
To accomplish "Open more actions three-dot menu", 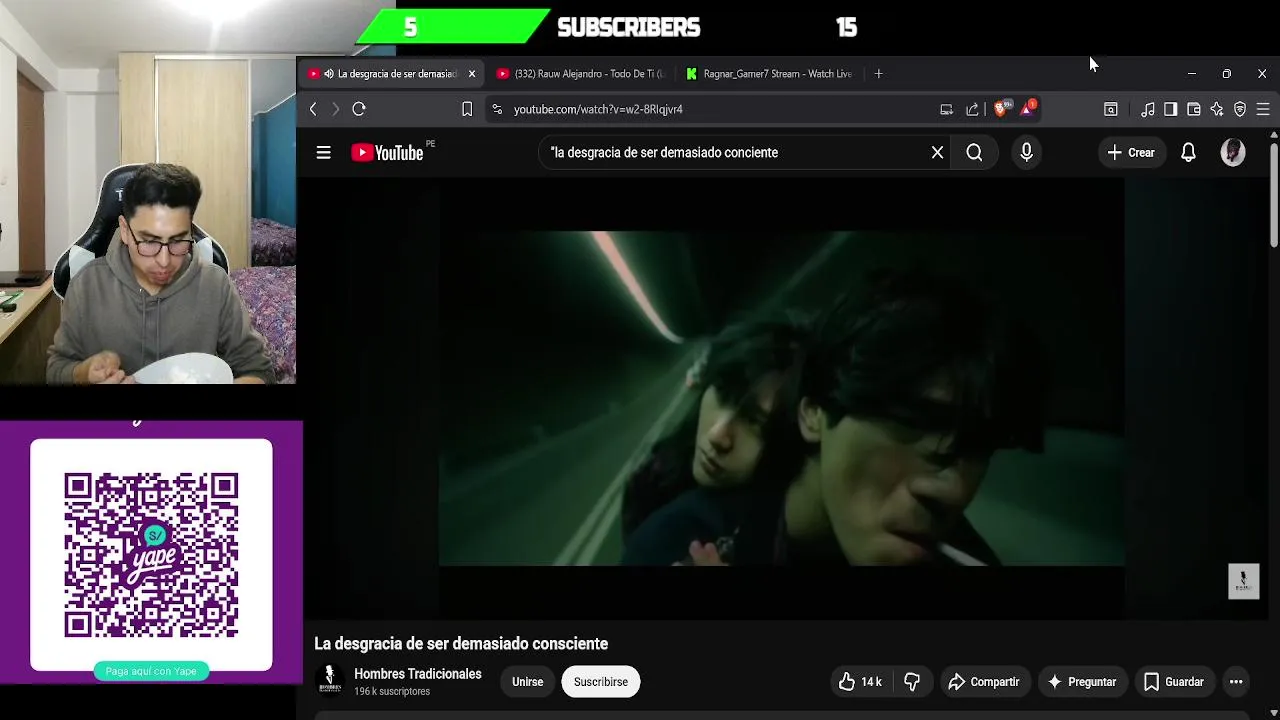I will point(1236,682).
